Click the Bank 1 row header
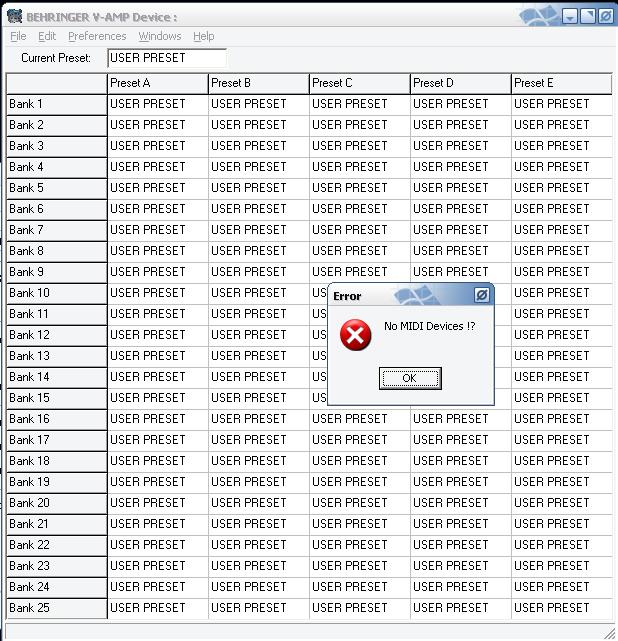The height and width of the screenshot is (641, 618). (56, 104)
